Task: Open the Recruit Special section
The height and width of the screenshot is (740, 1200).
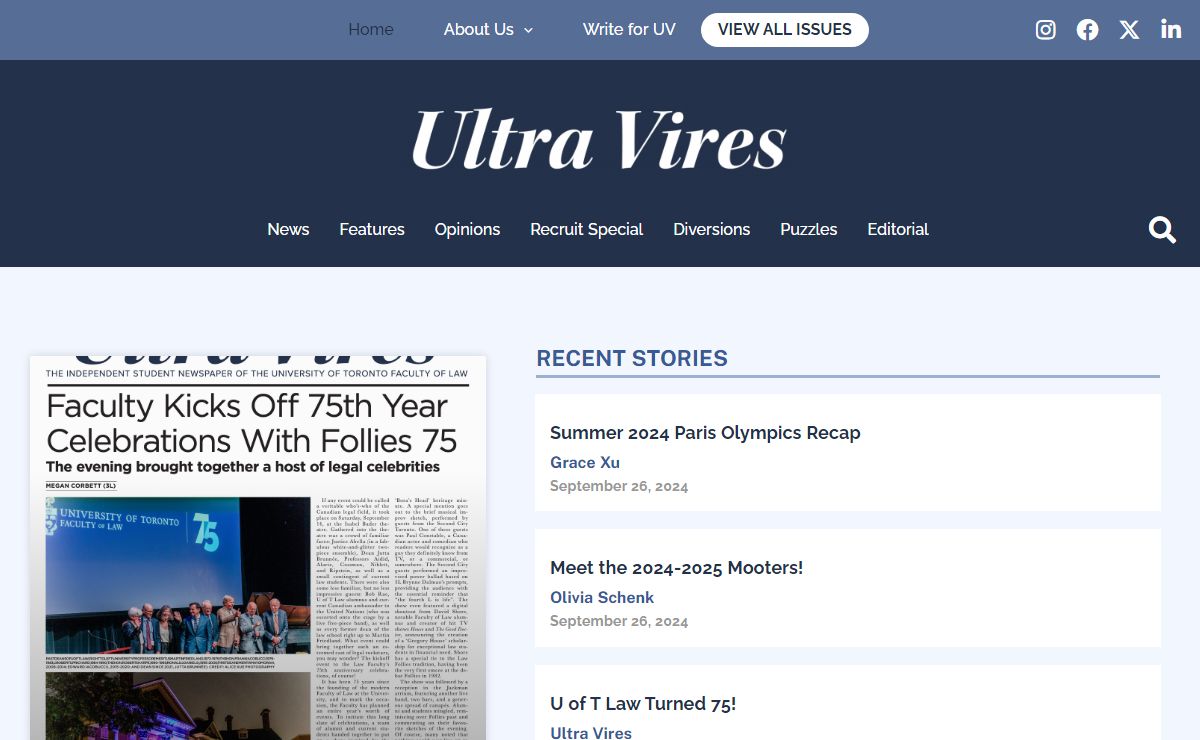Action: coord(587,229)
